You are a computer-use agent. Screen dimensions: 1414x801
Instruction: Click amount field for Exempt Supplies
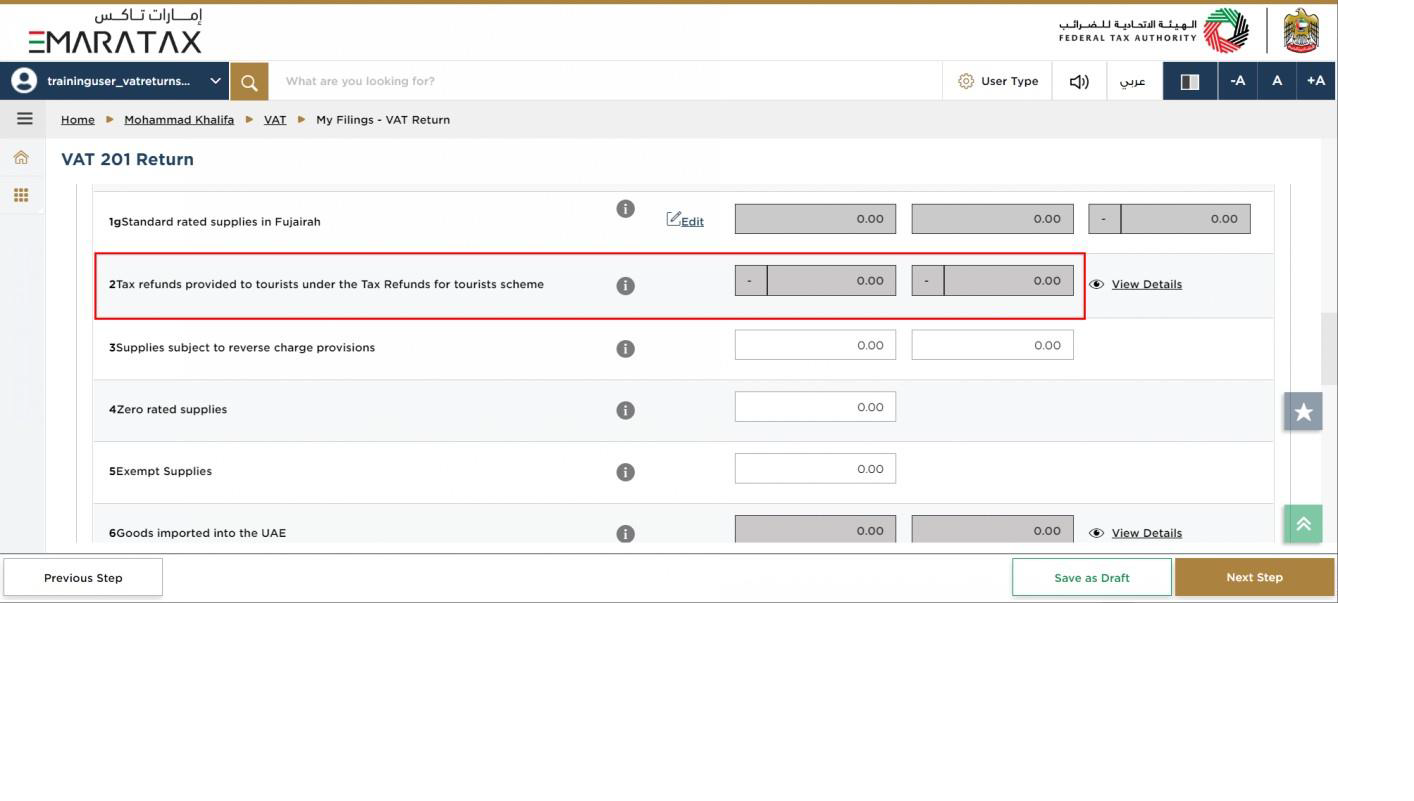[815, 469]
